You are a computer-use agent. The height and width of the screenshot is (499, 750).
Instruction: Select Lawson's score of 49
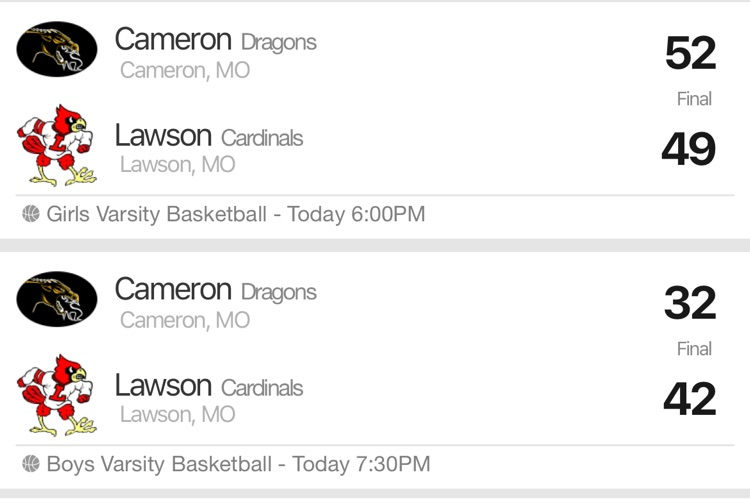[x=689, y=149]
